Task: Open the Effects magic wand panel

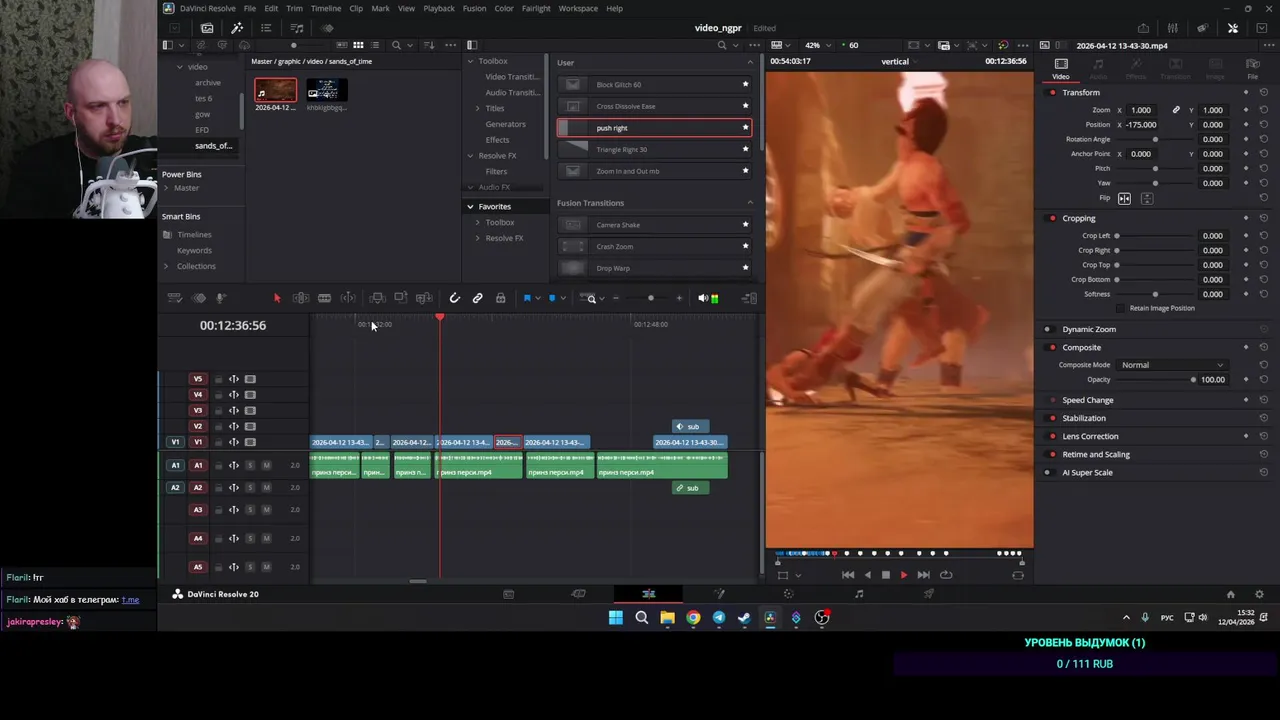Action: click(x=237, y=28)
